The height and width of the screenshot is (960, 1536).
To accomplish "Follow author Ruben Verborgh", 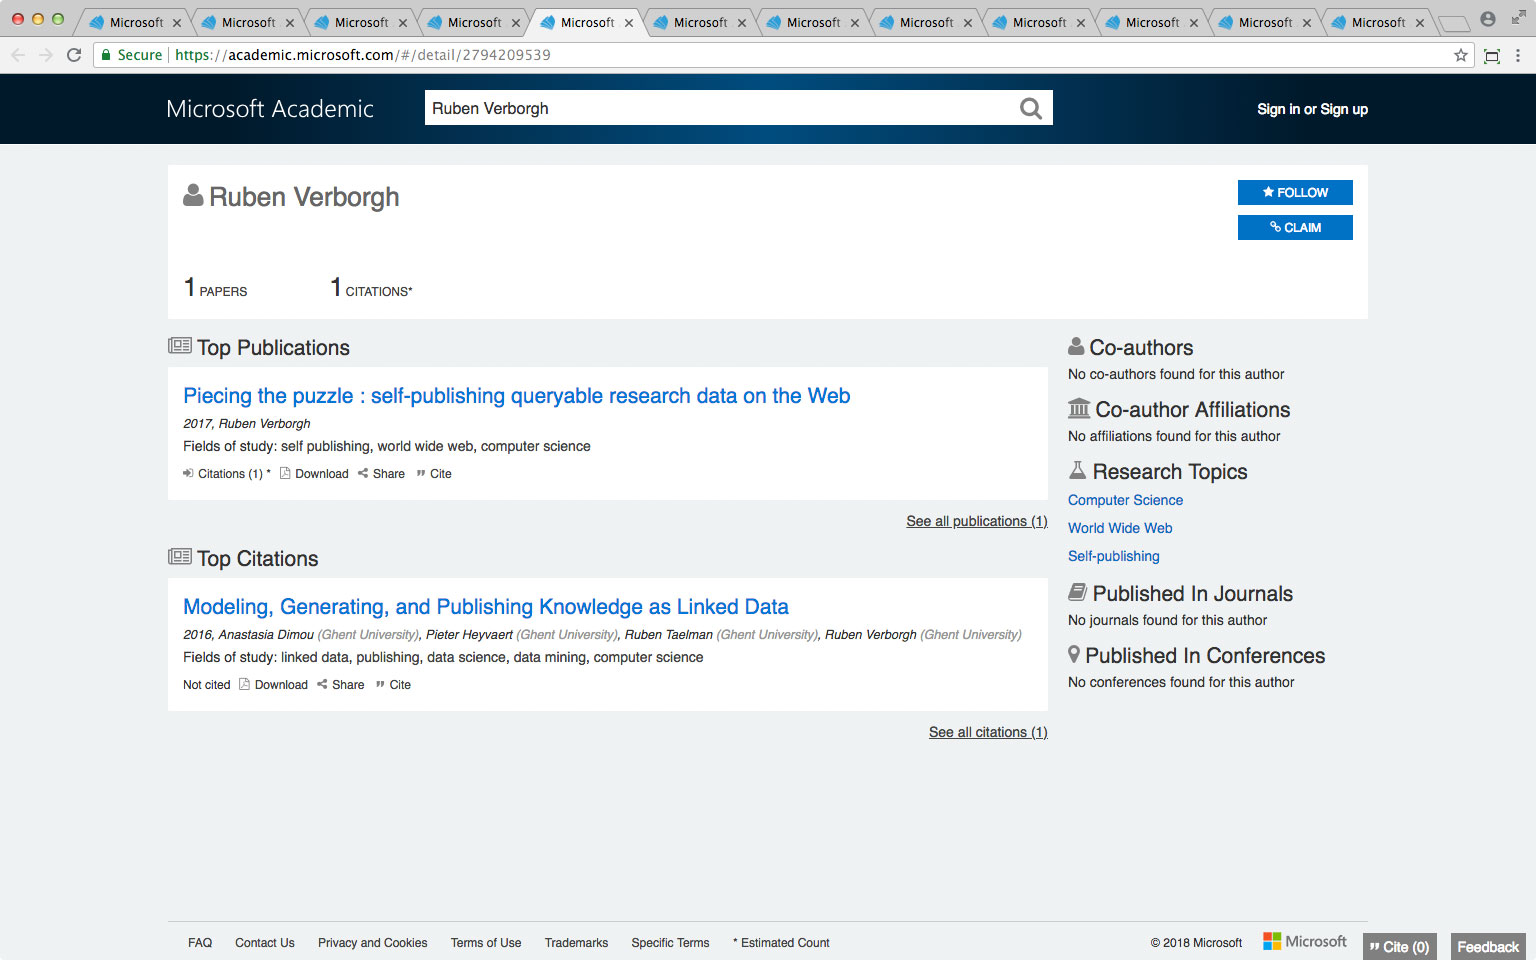I will pyautogui.click(x=1295, y=192).
